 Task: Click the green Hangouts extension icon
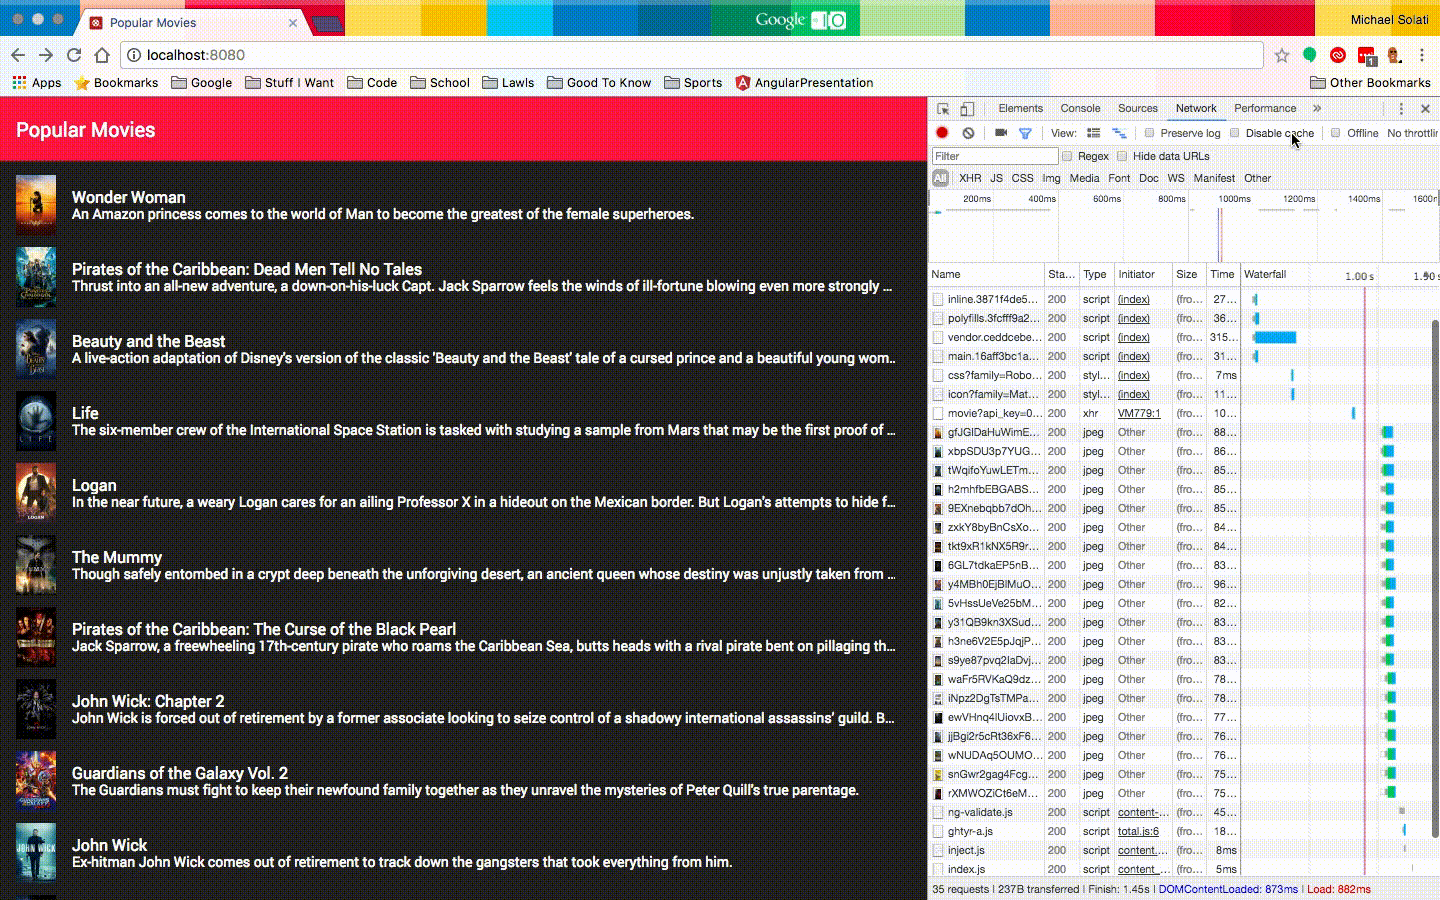1310,55
